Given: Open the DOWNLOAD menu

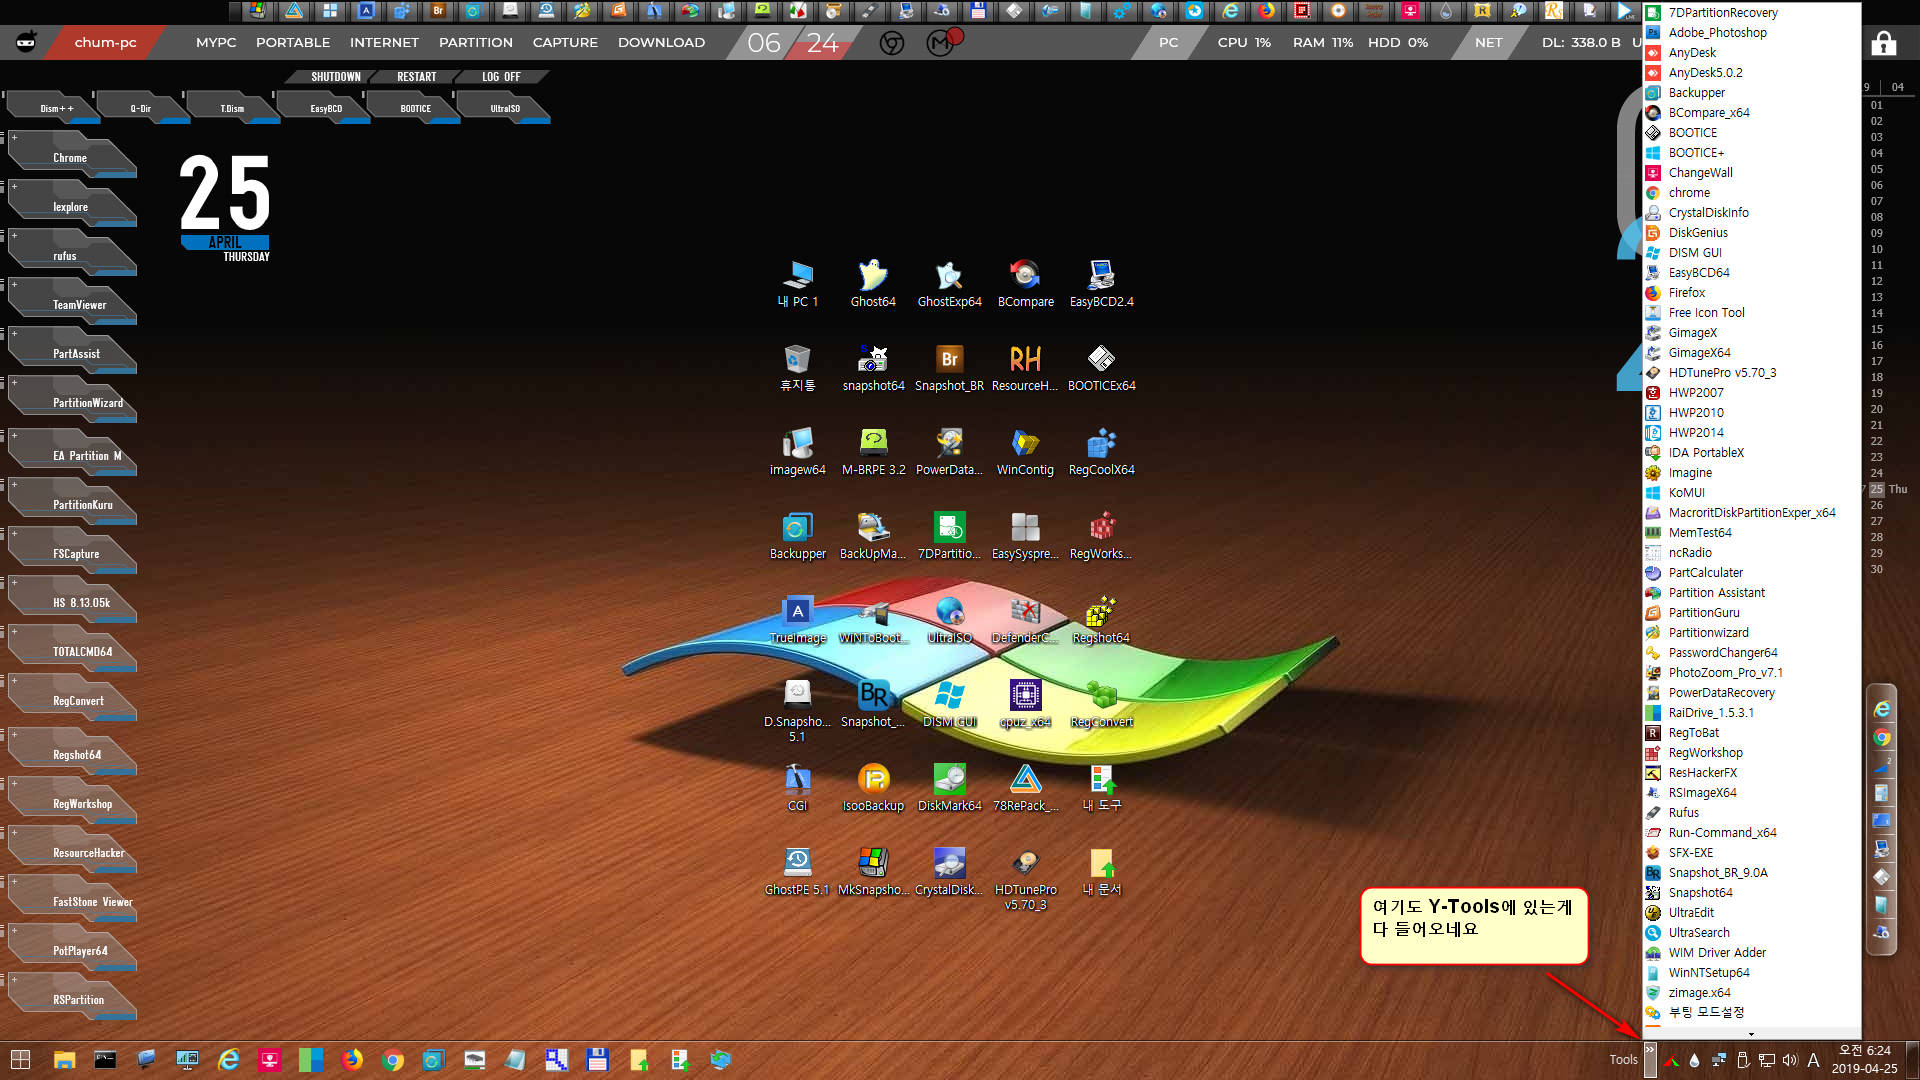Looking at the screenshot, I should (661, 42).
